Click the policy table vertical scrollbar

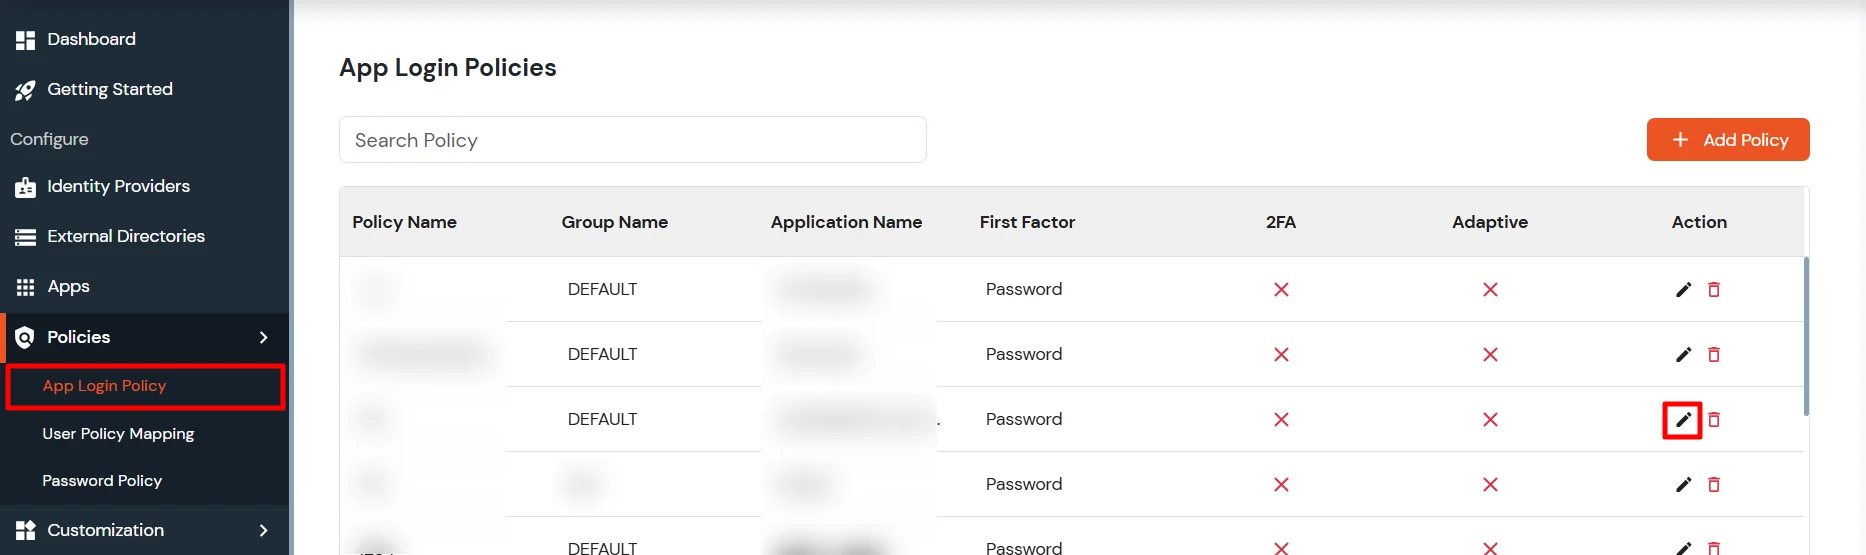click(1806, 336)
